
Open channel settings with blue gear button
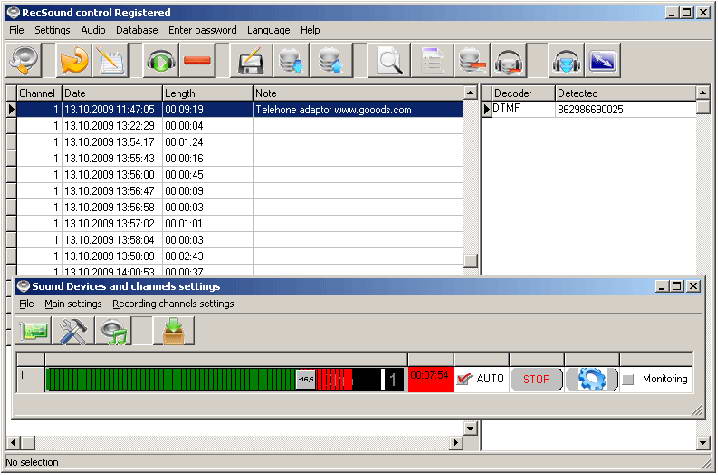click(592, 379)
